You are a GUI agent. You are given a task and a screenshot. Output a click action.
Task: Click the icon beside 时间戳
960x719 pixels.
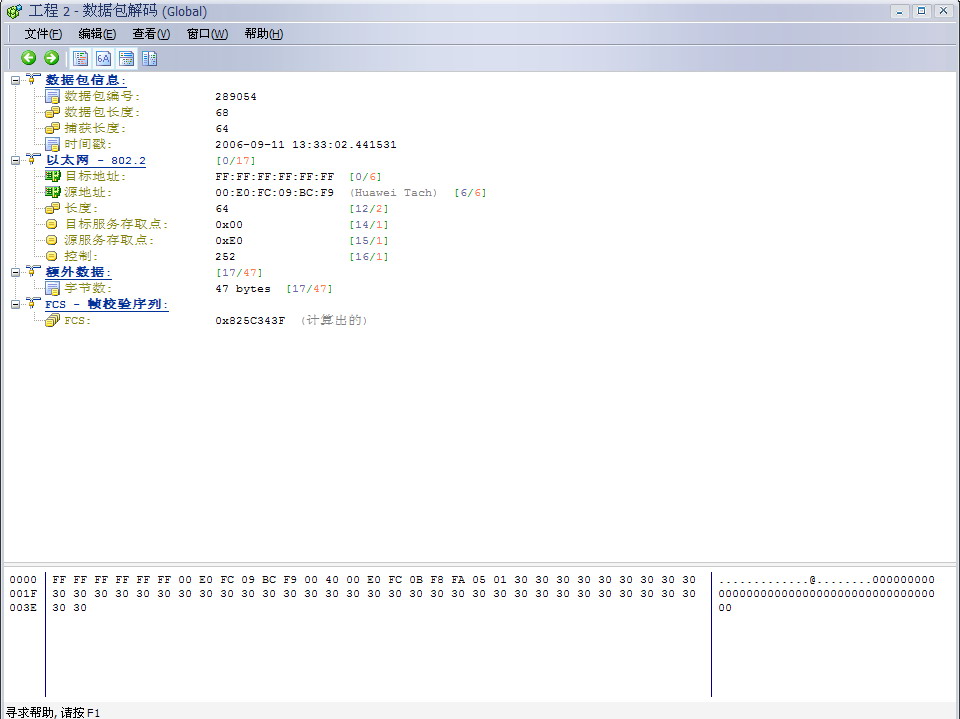[52, 145]
